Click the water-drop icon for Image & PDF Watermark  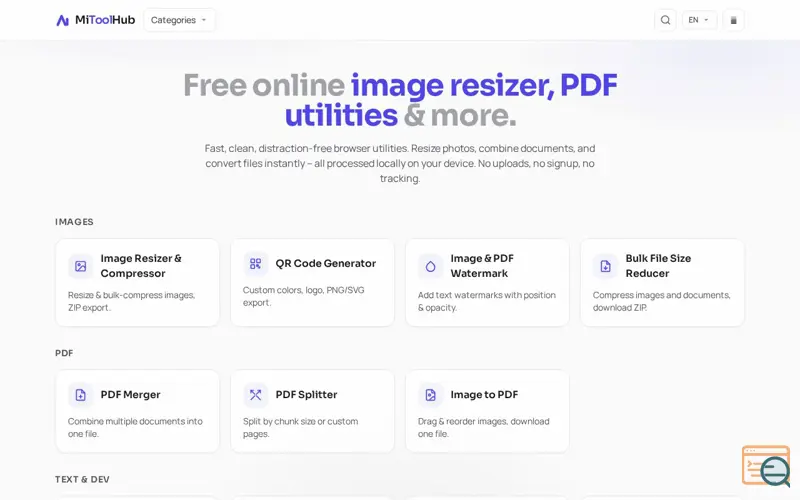click(431, 266)
